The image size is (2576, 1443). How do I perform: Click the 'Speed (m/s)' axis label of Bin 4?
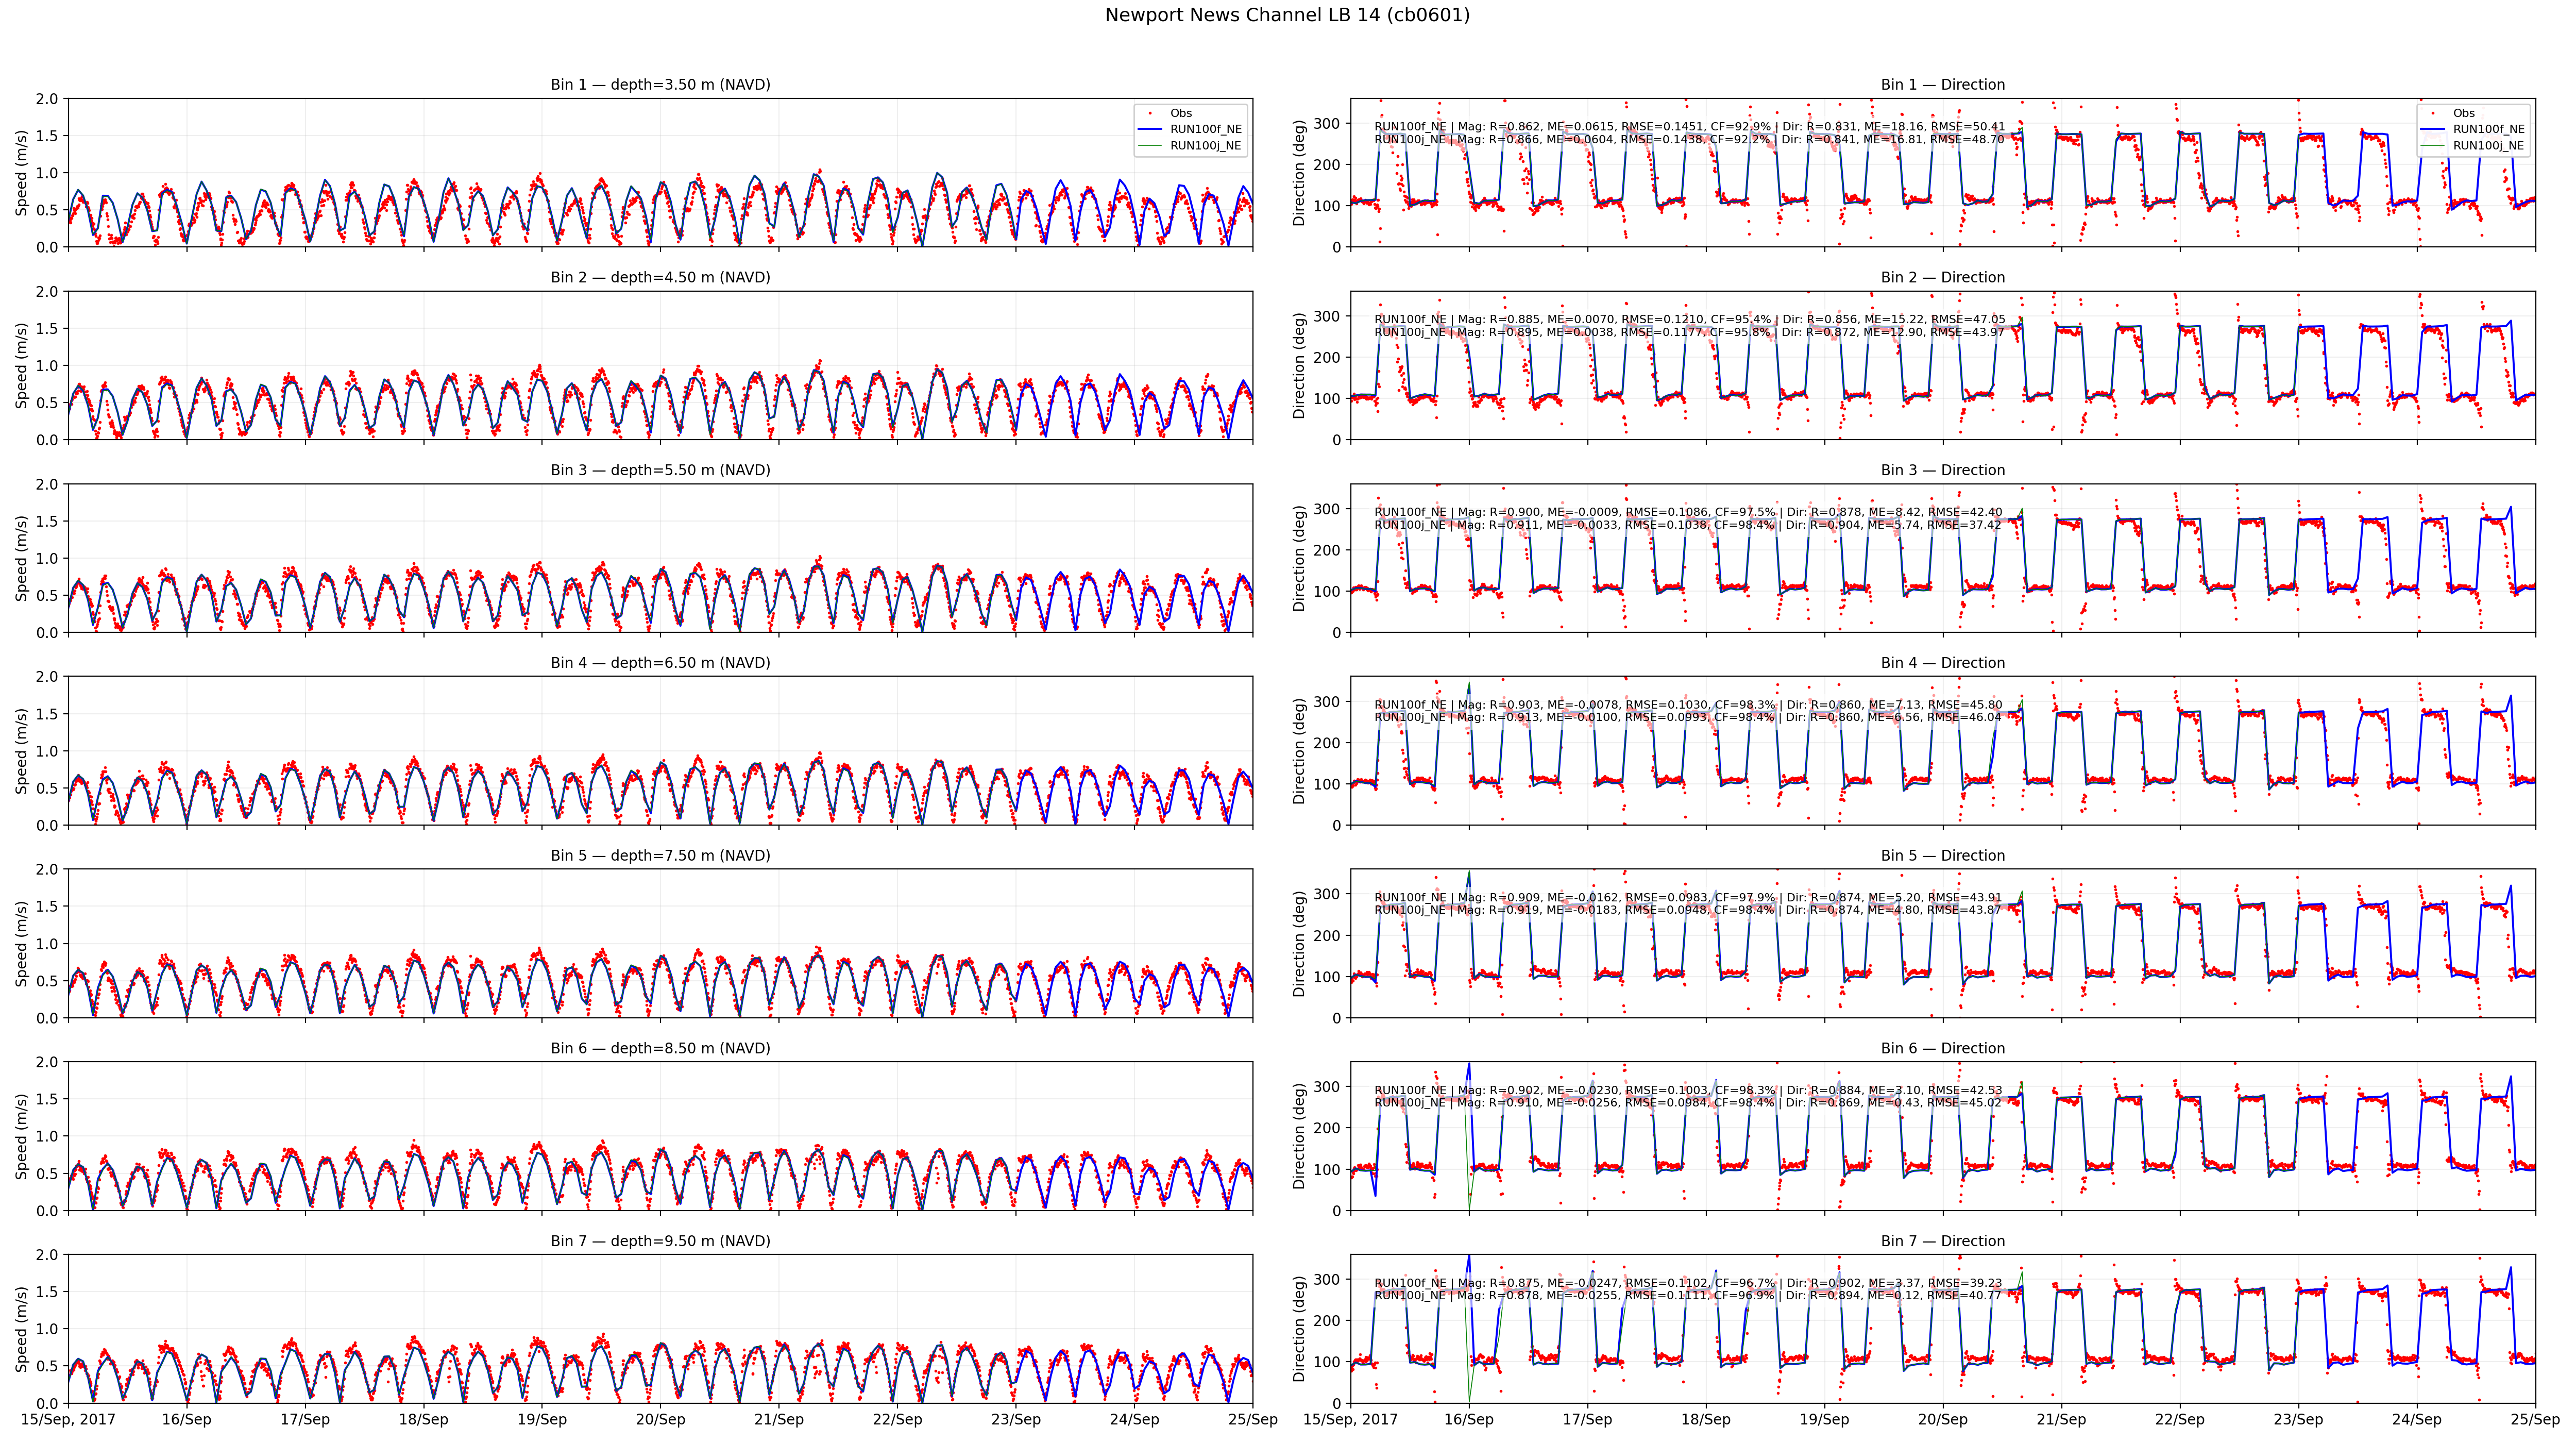21,751
